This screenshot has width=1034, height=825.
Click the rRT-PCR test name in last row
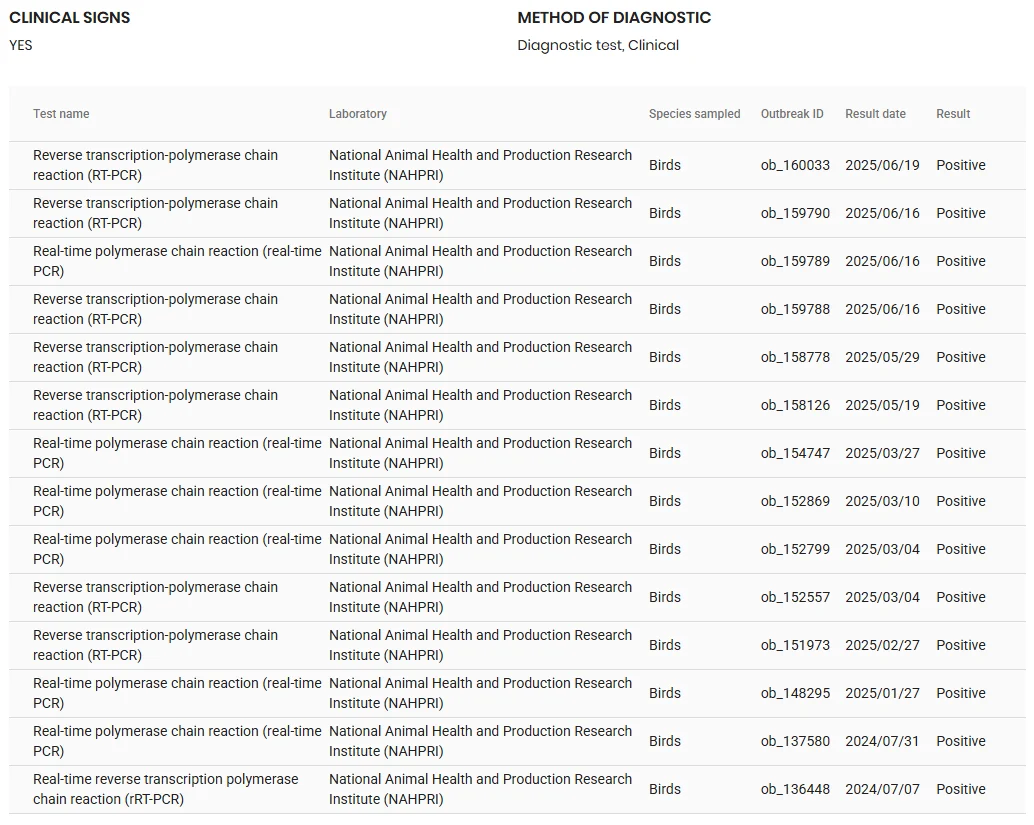pos(166,789)
